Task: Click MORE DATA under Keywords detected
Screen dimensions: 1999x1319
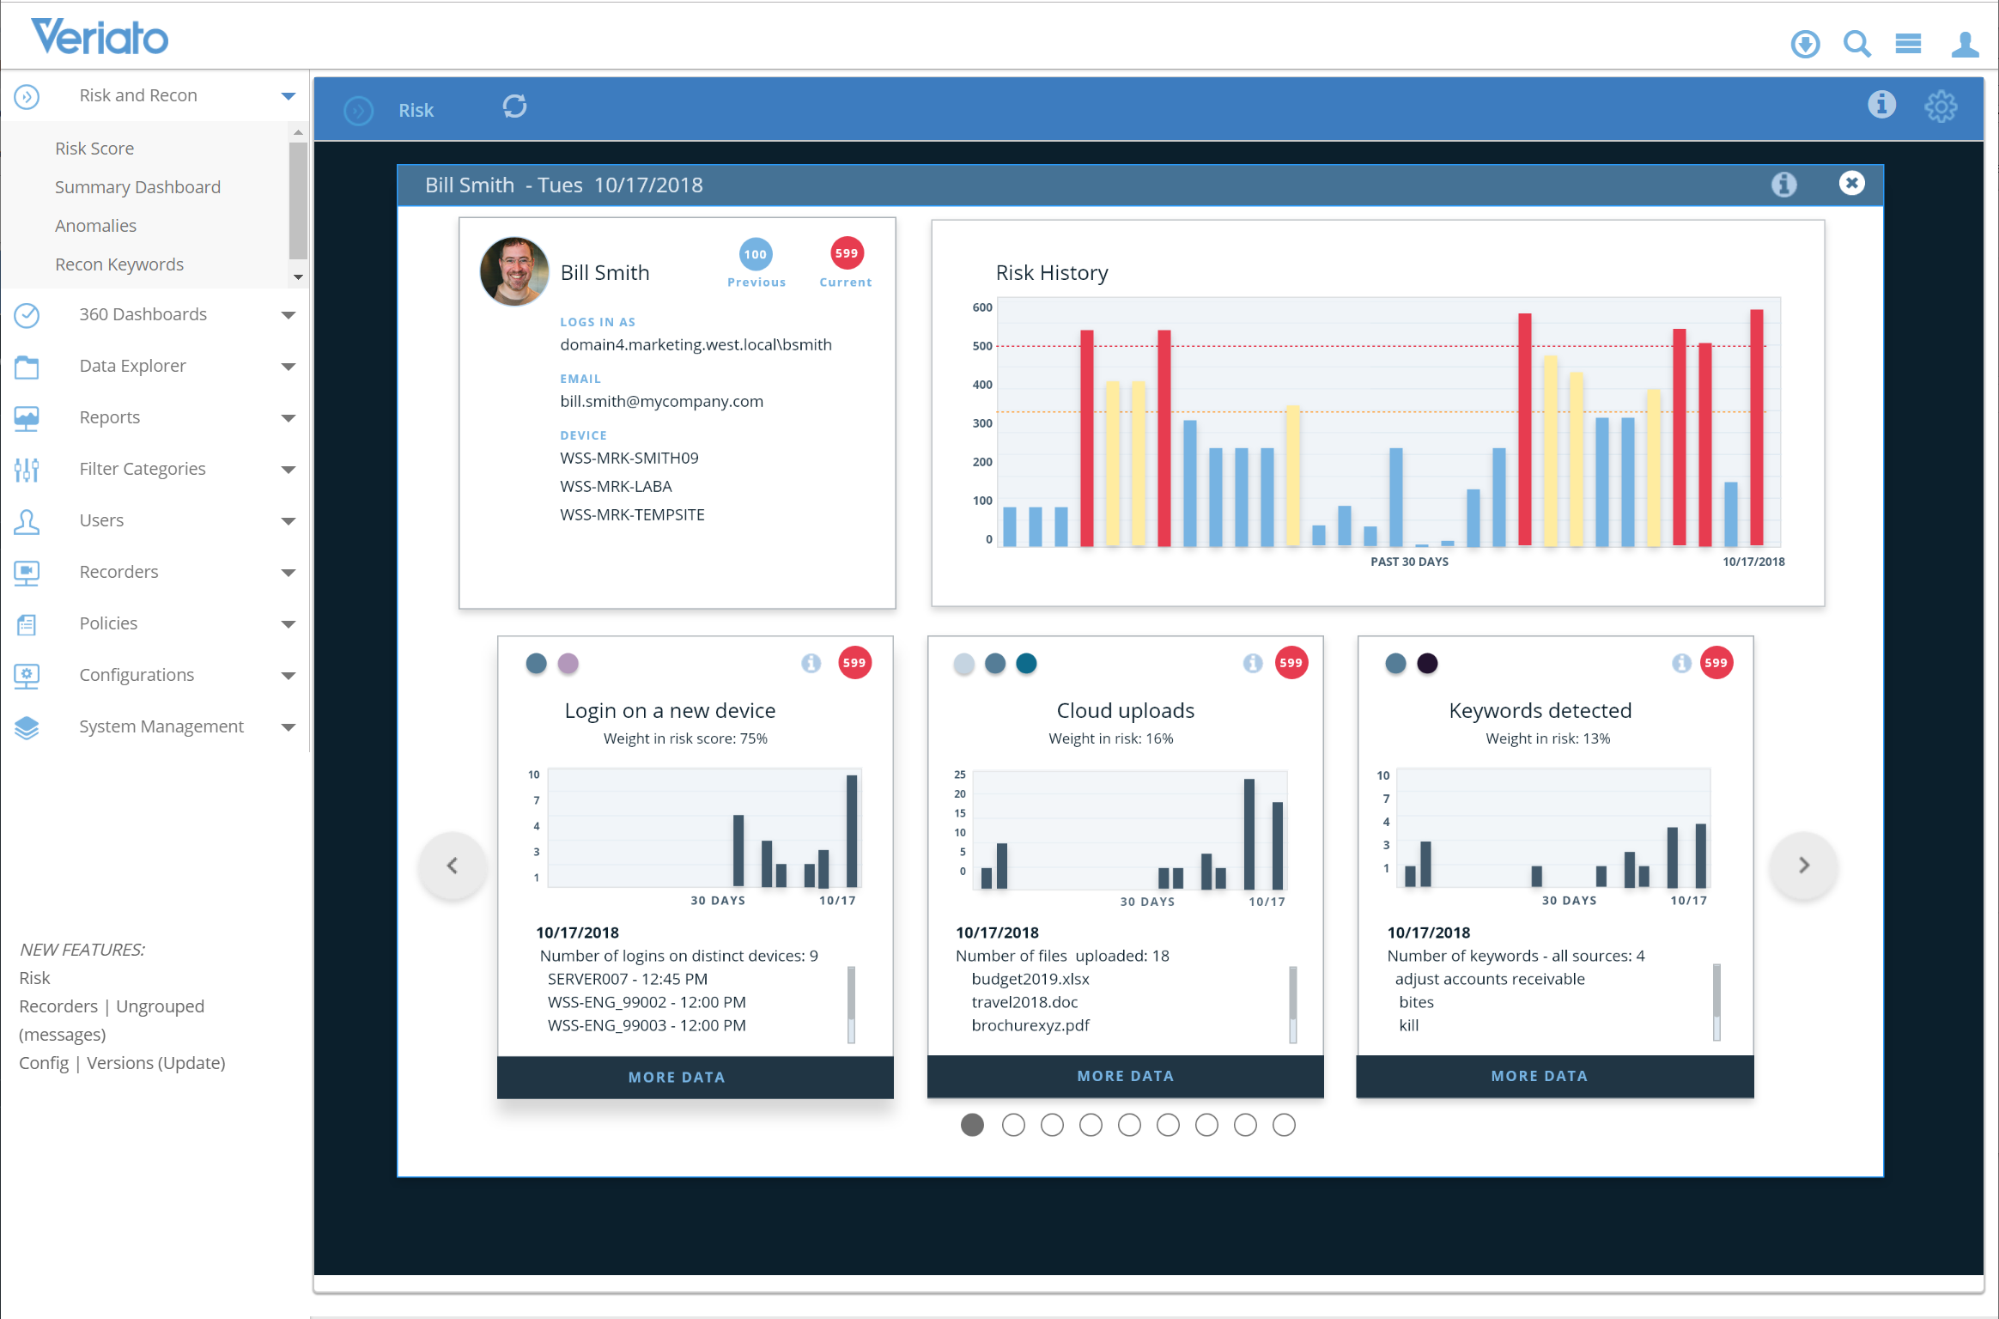Action: tap(1538, 1076)
